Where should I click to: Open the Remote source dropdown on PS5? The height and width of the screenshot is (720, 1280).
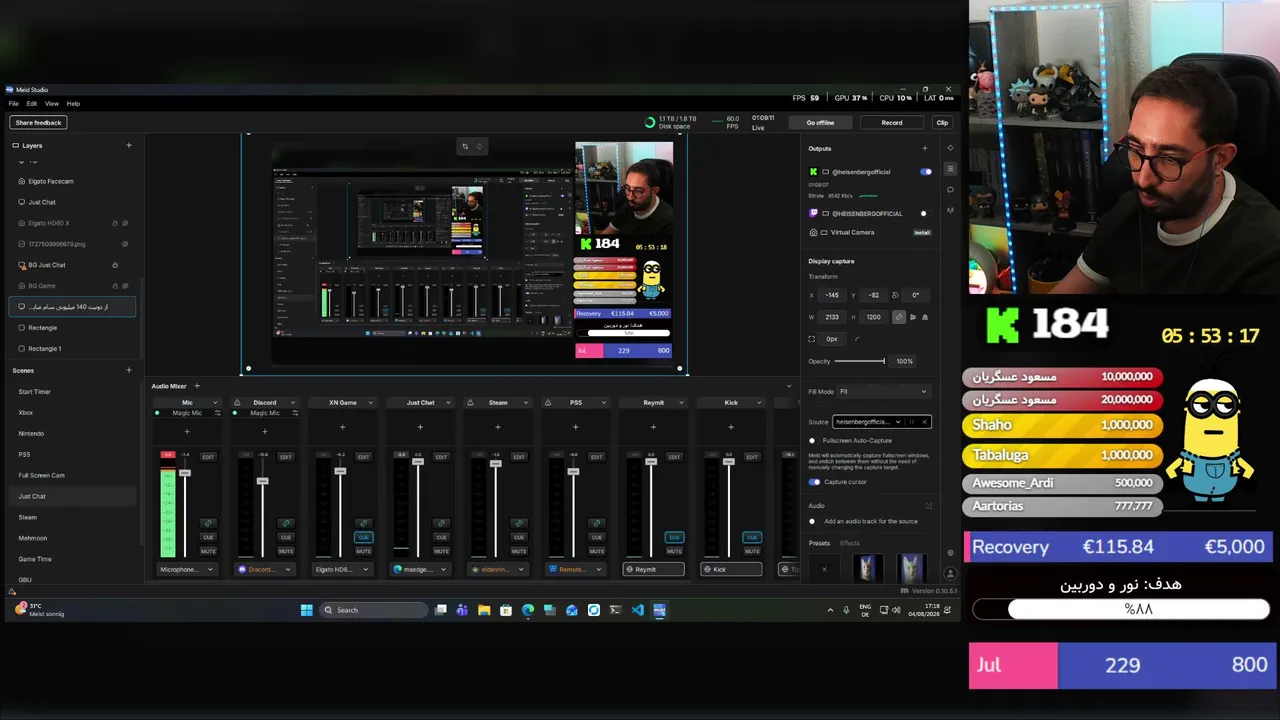click(576, 570)
